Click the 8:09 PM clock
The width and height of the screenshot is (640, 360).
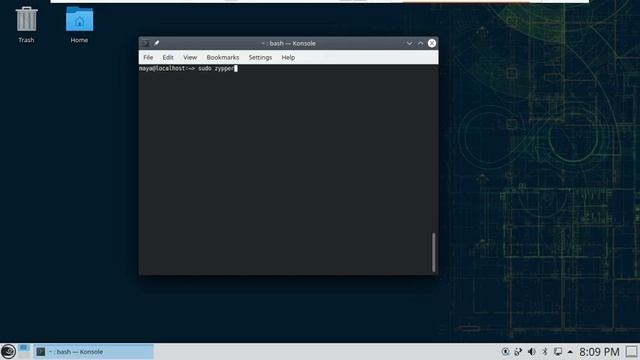click(599, 352)
